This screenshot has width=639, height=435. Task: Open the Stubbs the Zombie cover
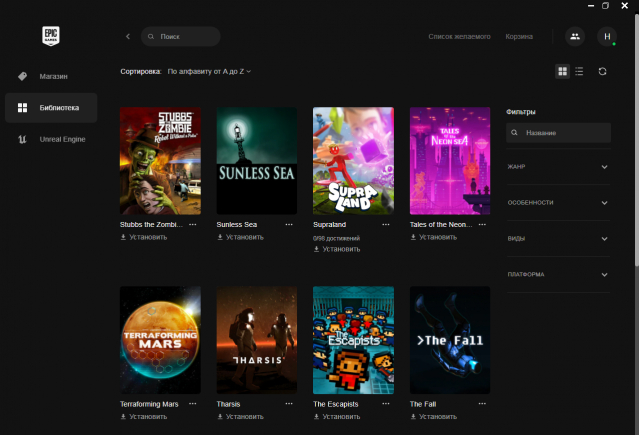tap(160, 161)
